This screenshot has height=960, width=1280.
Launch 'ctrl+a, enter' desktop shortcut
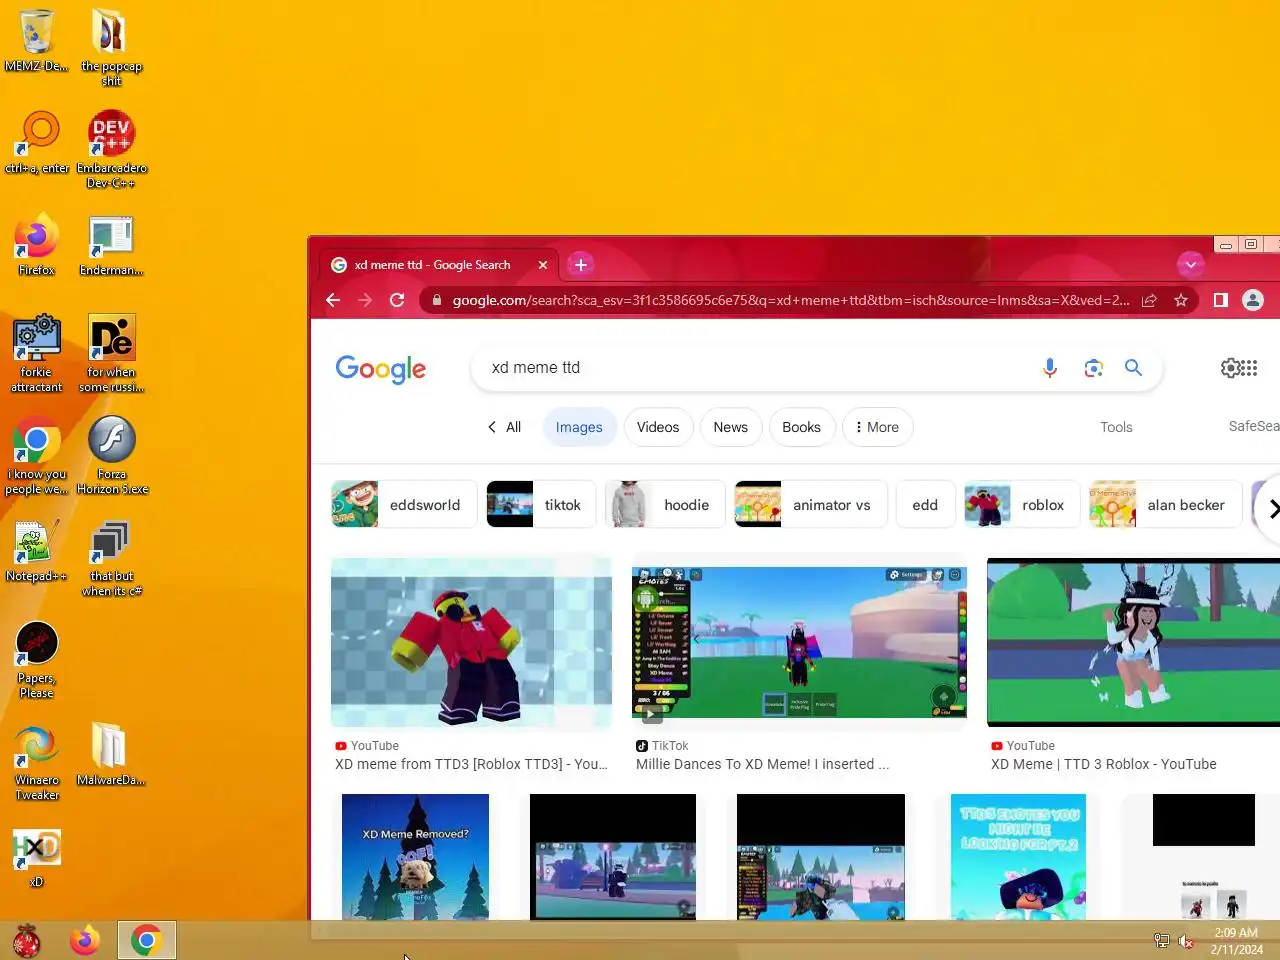click(x=37, y=142)
